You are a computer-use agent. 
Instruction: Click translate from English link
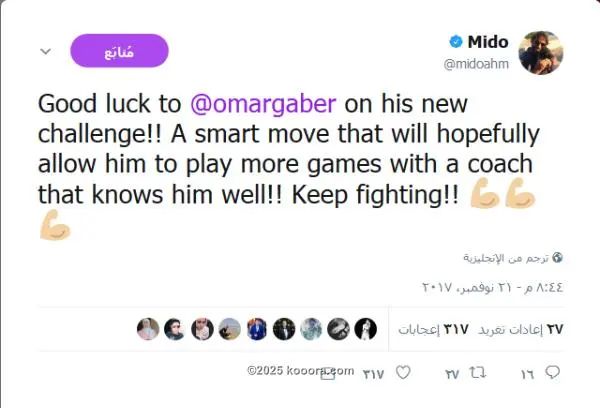(x=506, y=258)
